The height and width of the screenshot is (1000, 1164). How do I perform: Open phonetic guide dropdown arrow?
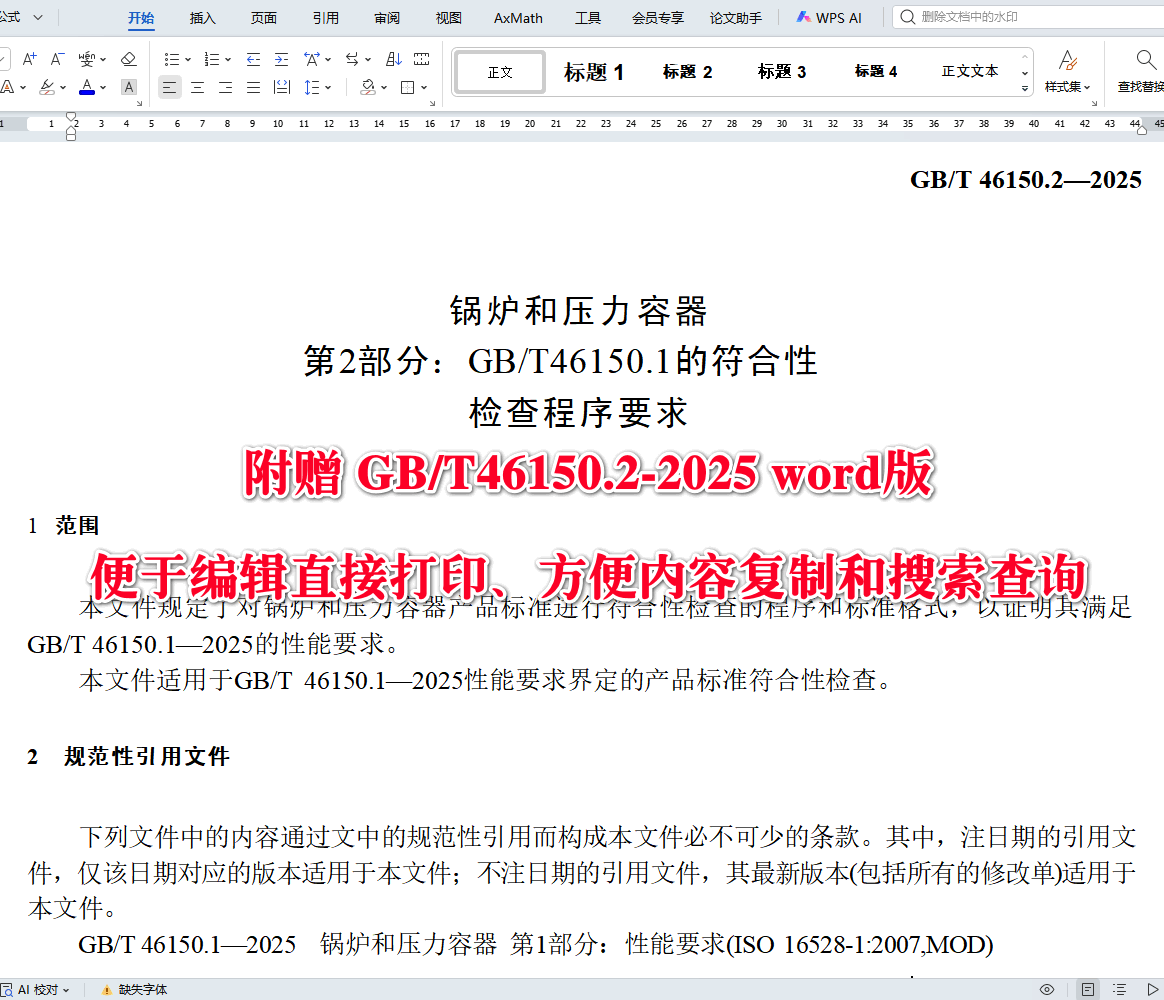pos(103,60)
